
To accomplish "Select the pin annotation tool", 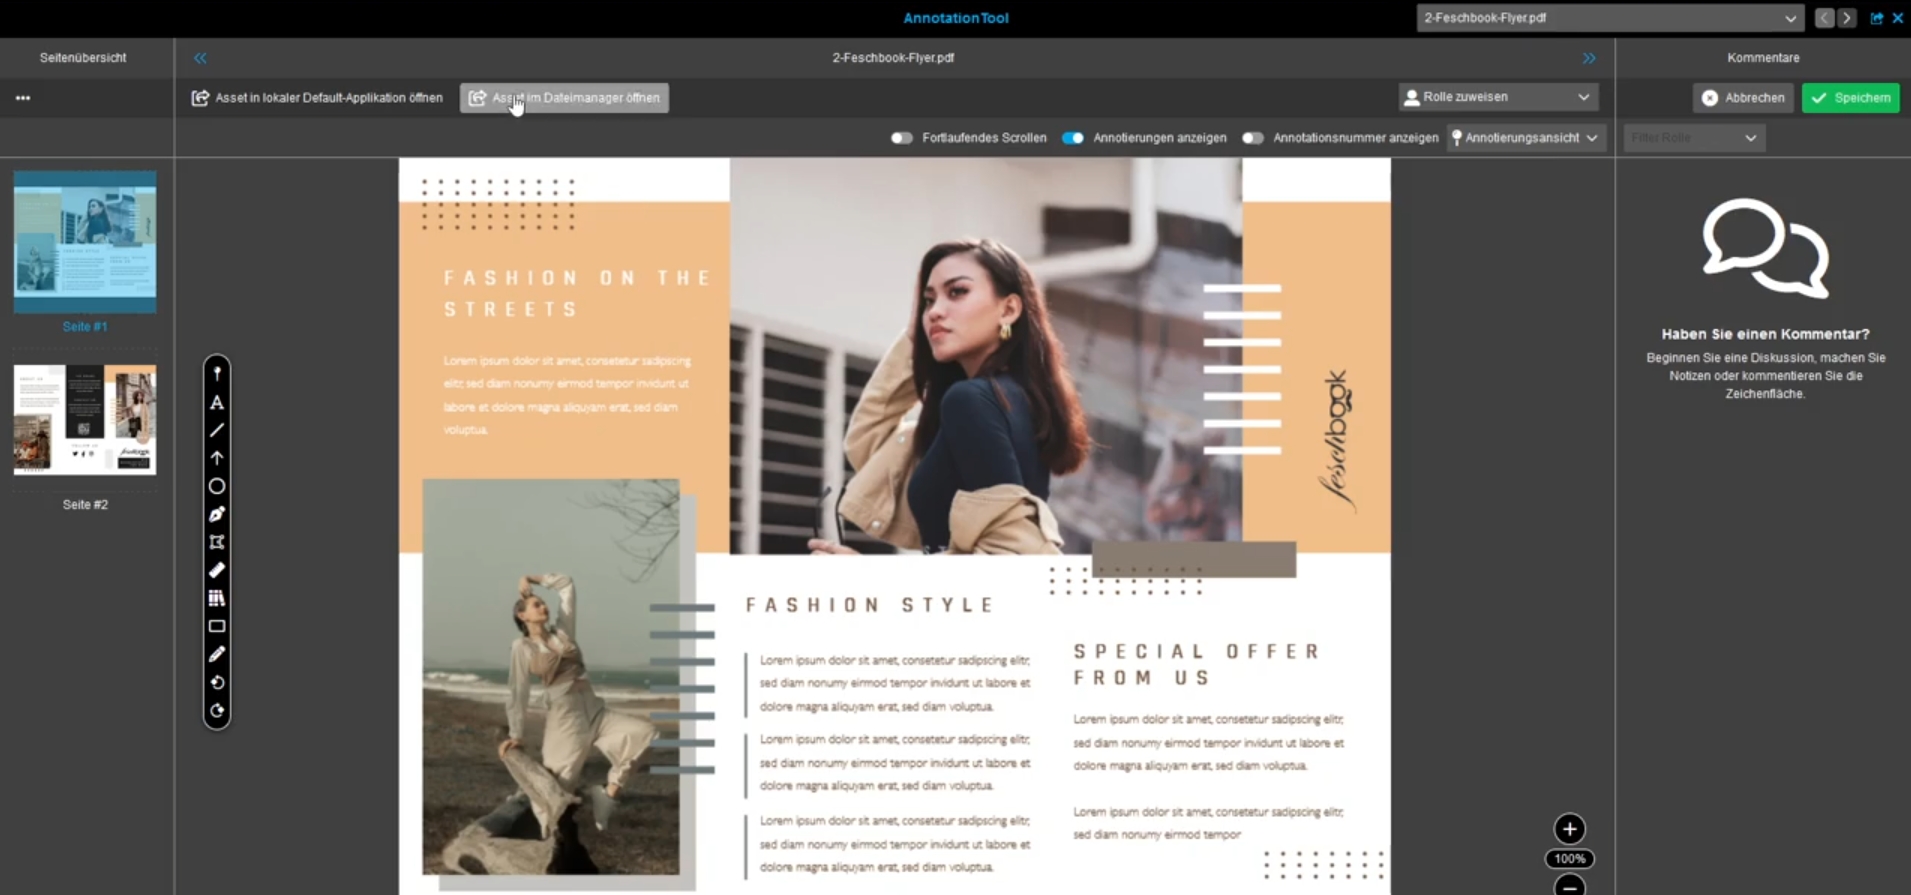I will pos(217,374).
